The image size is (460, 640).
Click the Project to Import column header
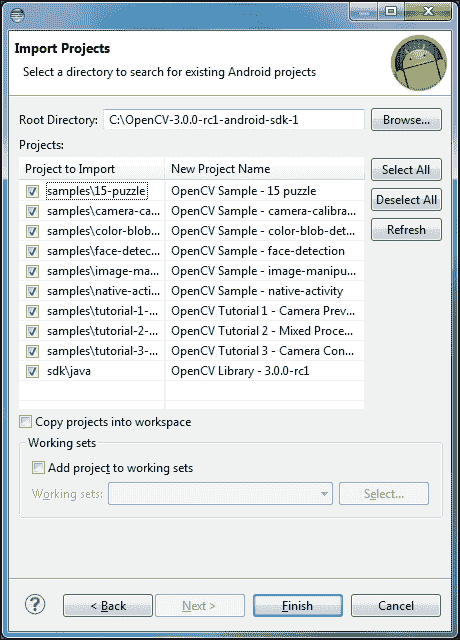tap(91, 169)
